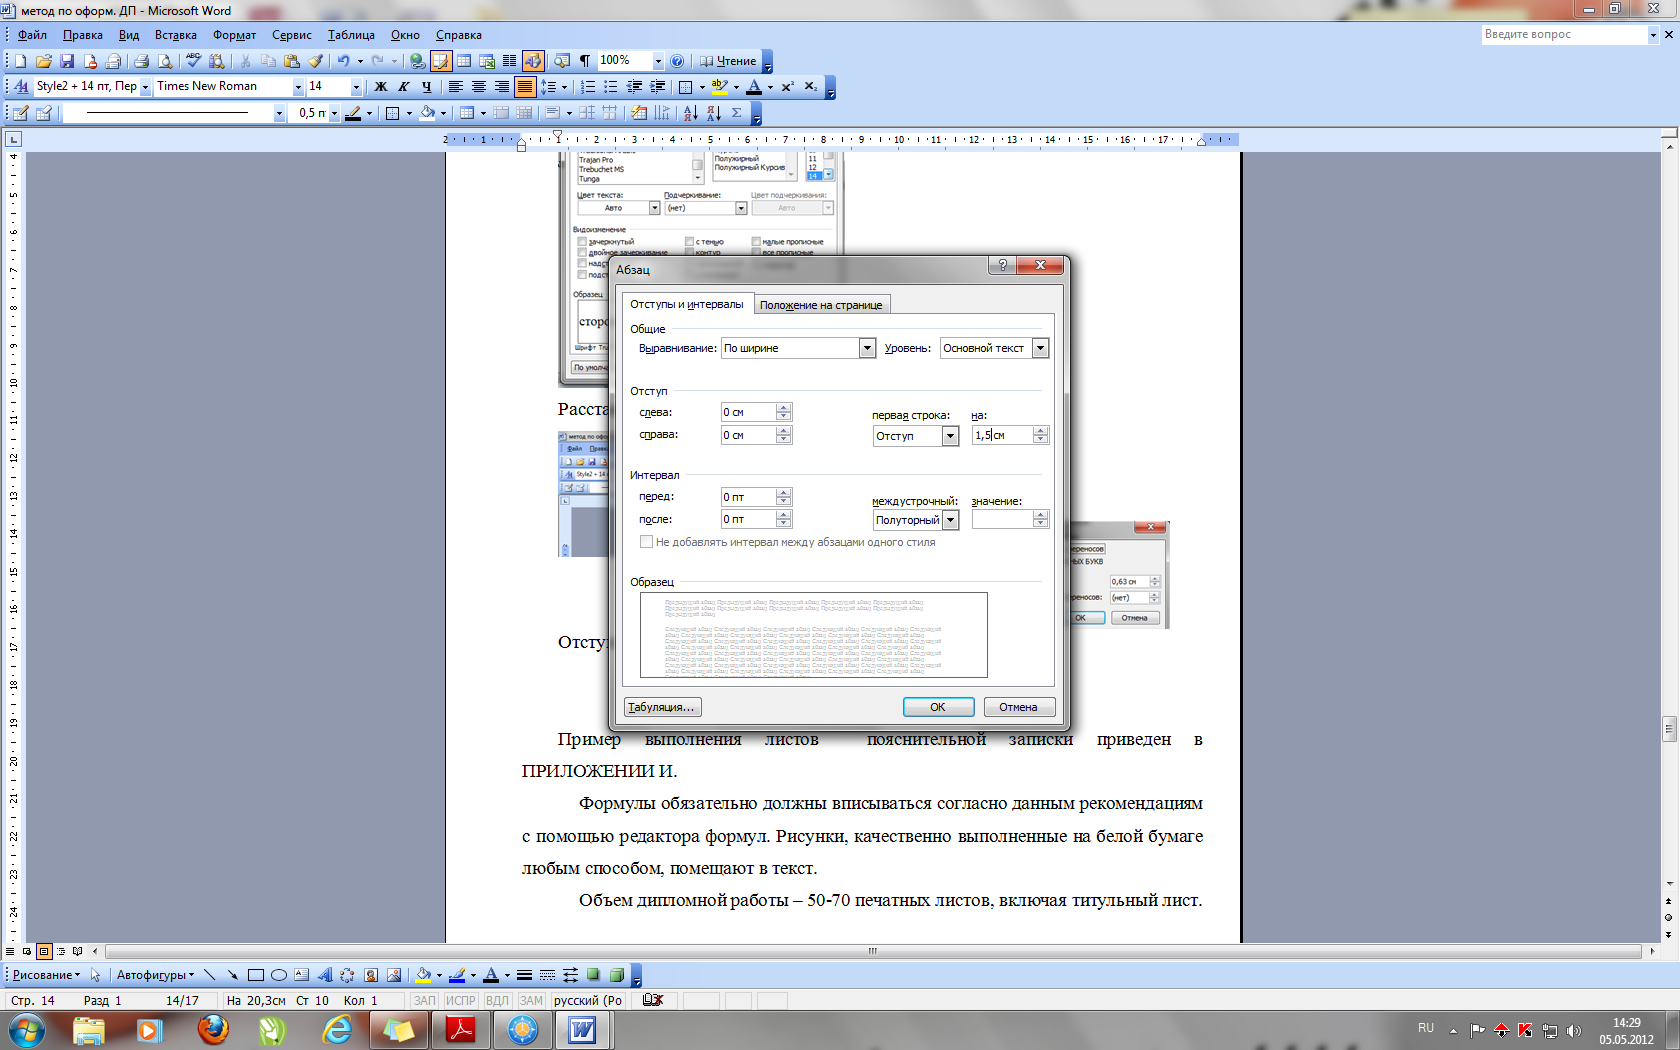Open the Табуляция... settings button
1680x1050 pixels.
[x=661, y=707]
